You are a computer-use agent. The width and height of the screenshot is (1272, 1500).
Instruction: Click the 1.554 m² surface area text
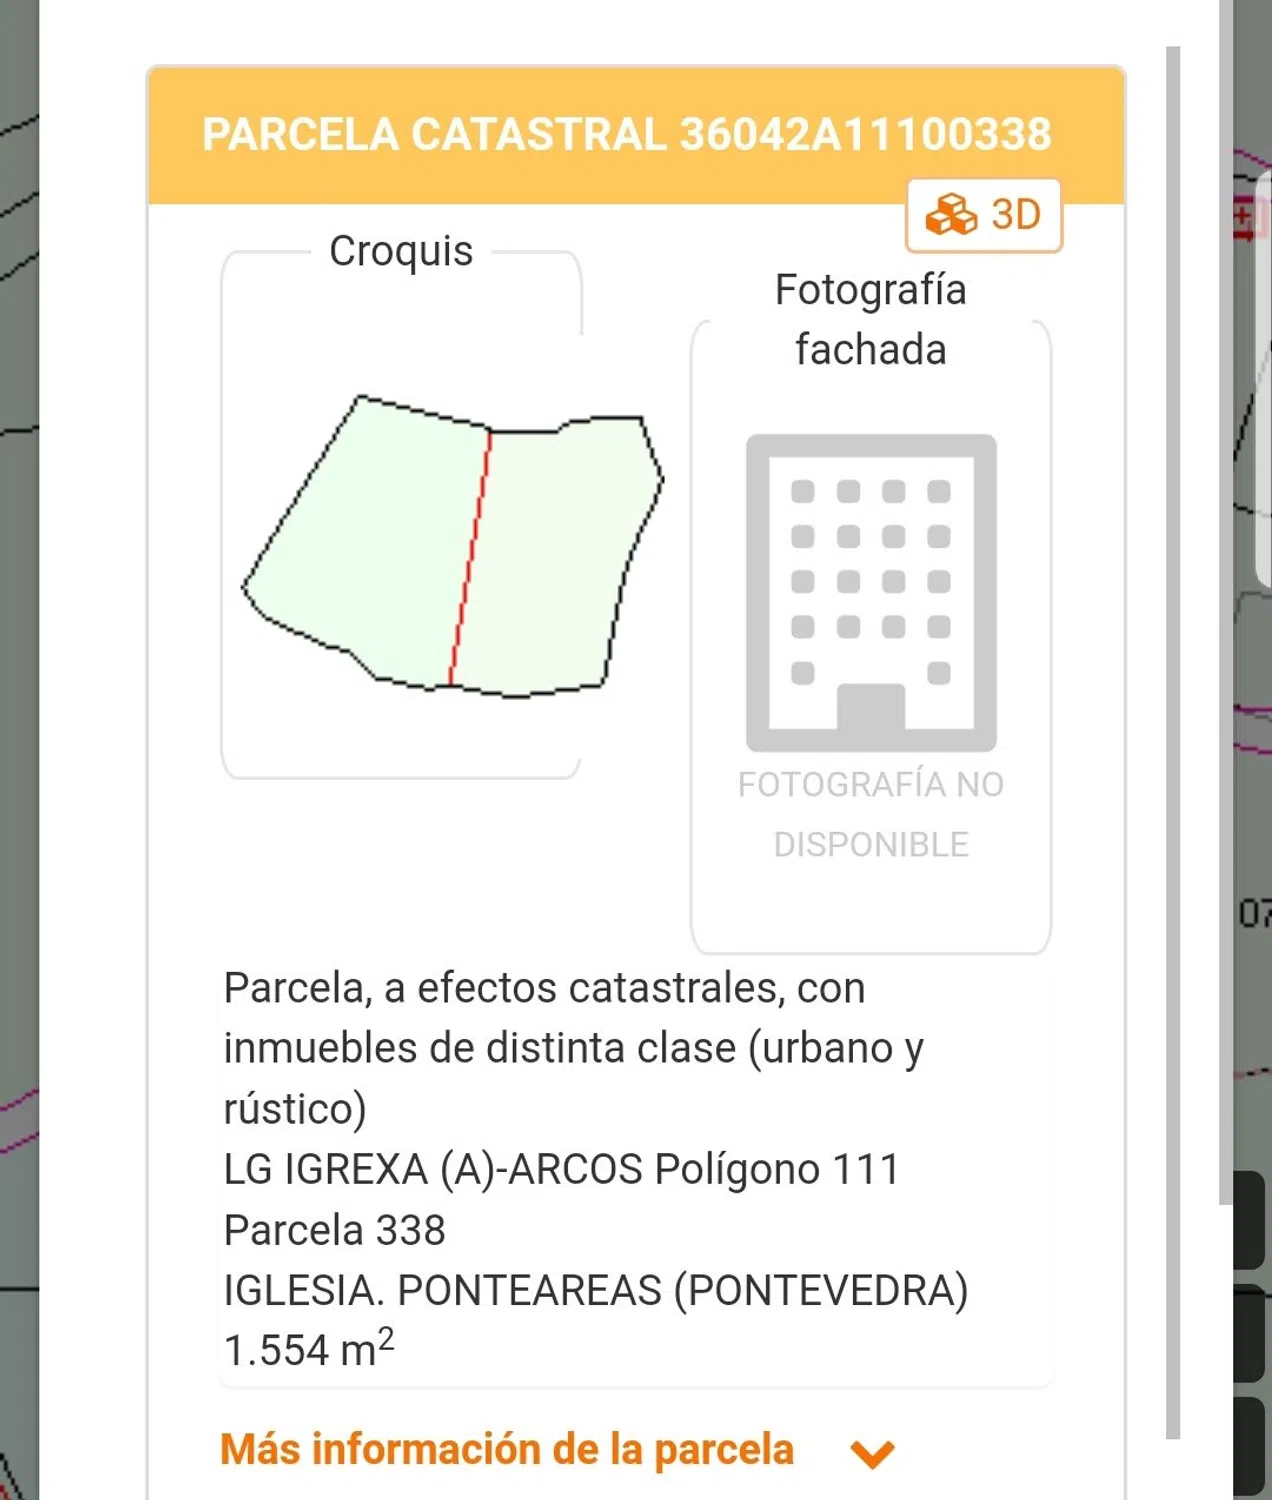[309, 1349]
